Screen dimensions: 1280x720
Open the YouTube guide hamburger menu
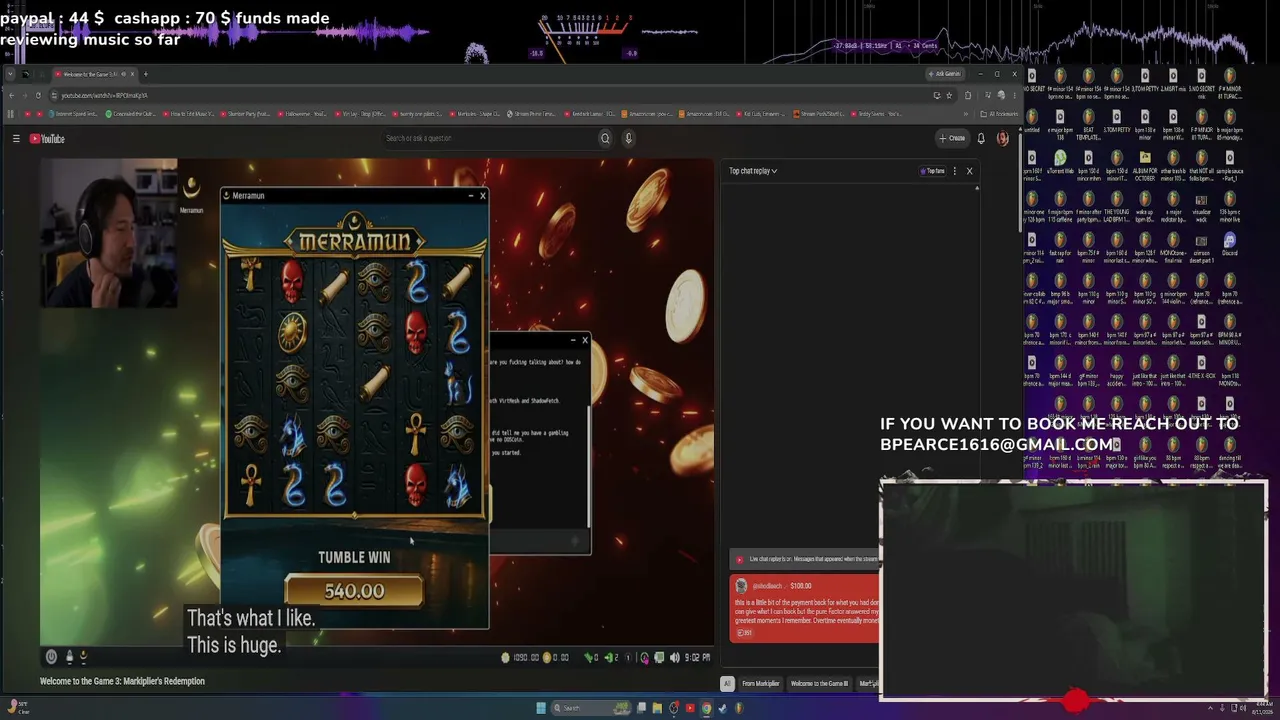[16, 139]
